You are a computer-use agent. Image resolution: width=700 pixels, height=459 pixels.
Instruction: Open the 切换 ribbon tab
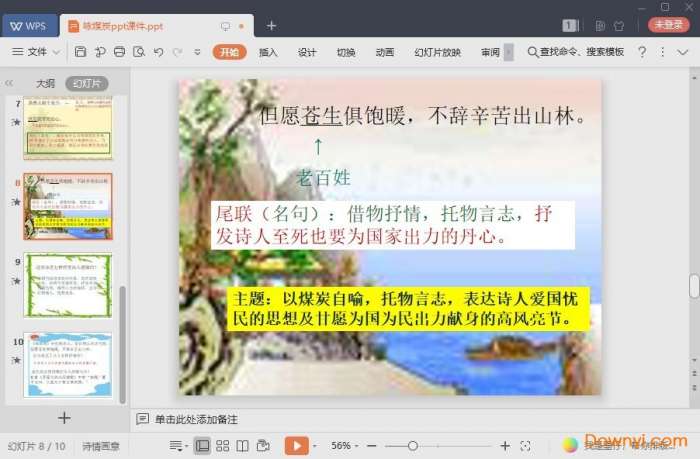point(346,52)
